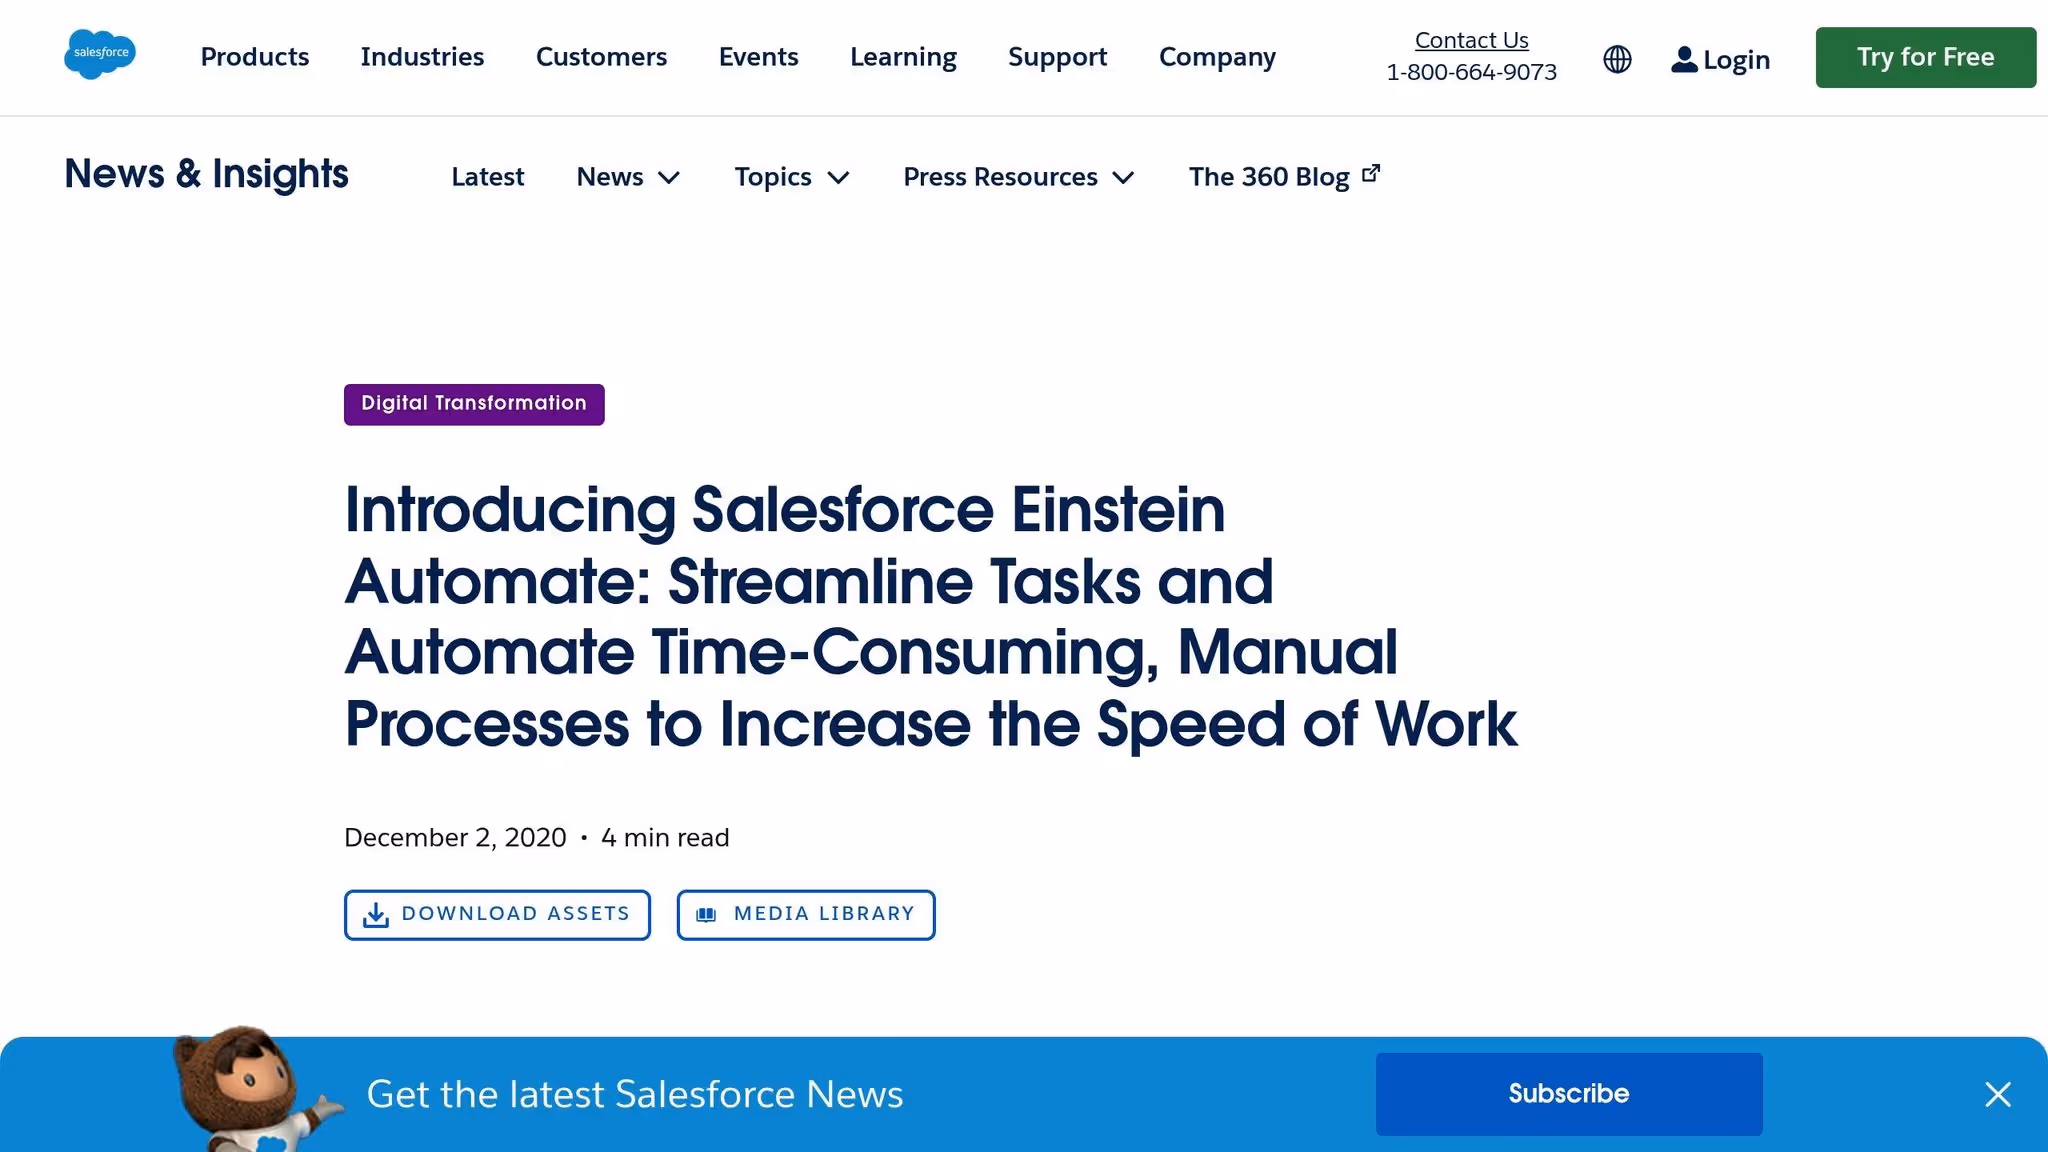The height and width of the screenshot is (1152, 2048).
Task: Dismiss the Salesforce News subscription banner
Action: pos(1997,1094)
